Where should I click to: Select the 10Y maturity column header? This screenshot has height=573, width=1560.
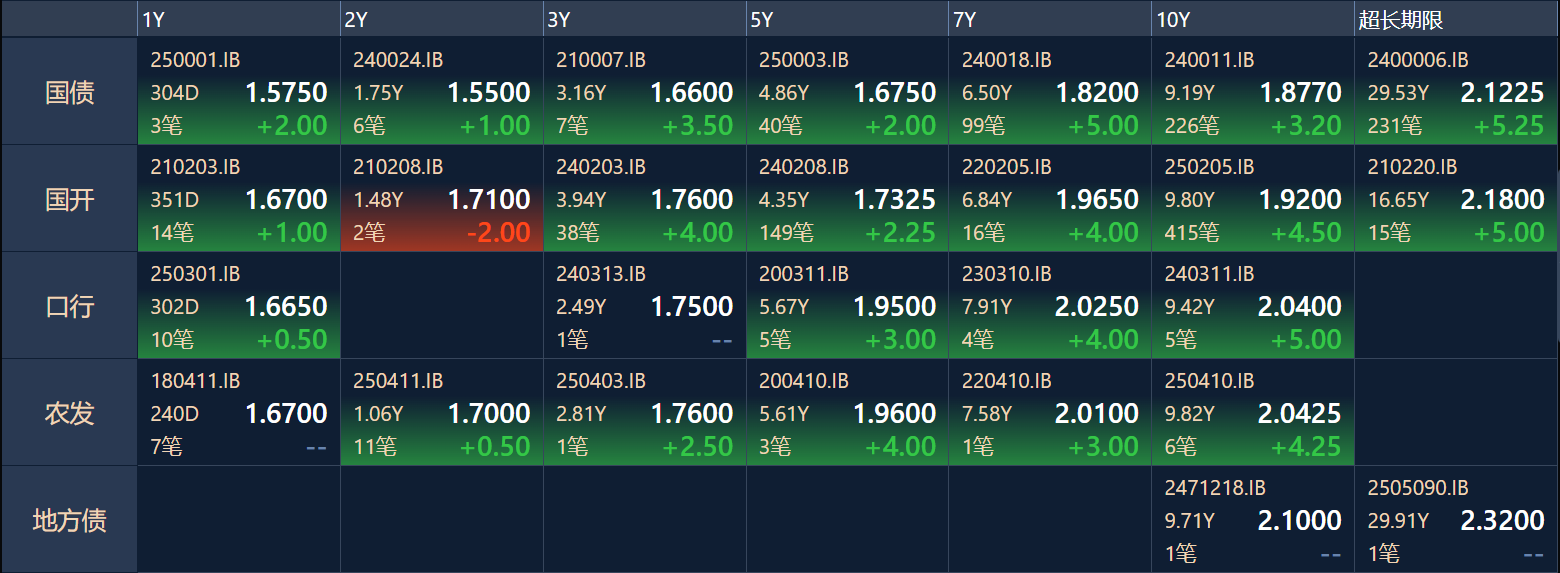(x=1252, y=19)
